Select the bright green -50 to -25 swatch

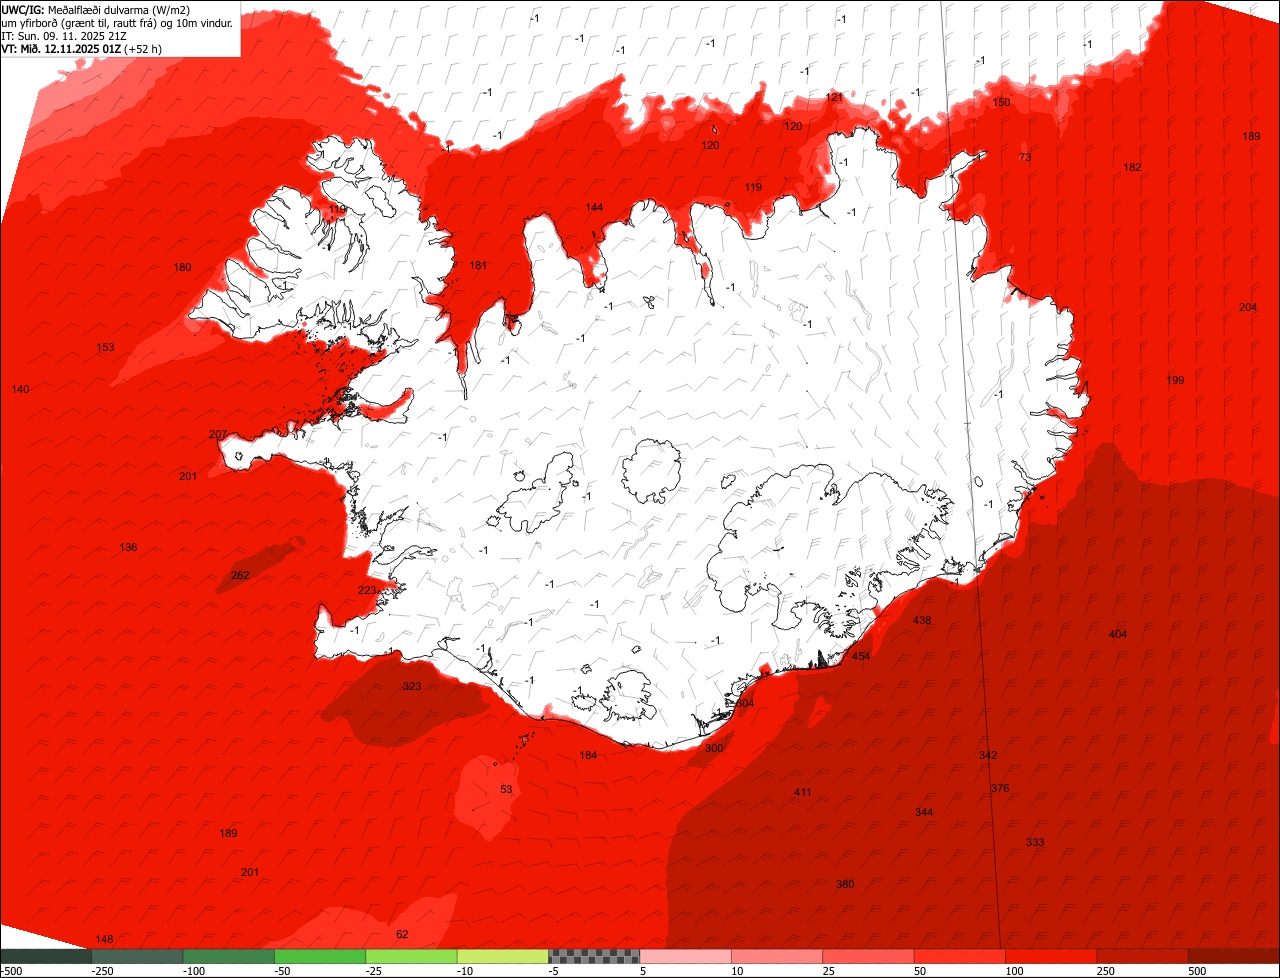320,956
